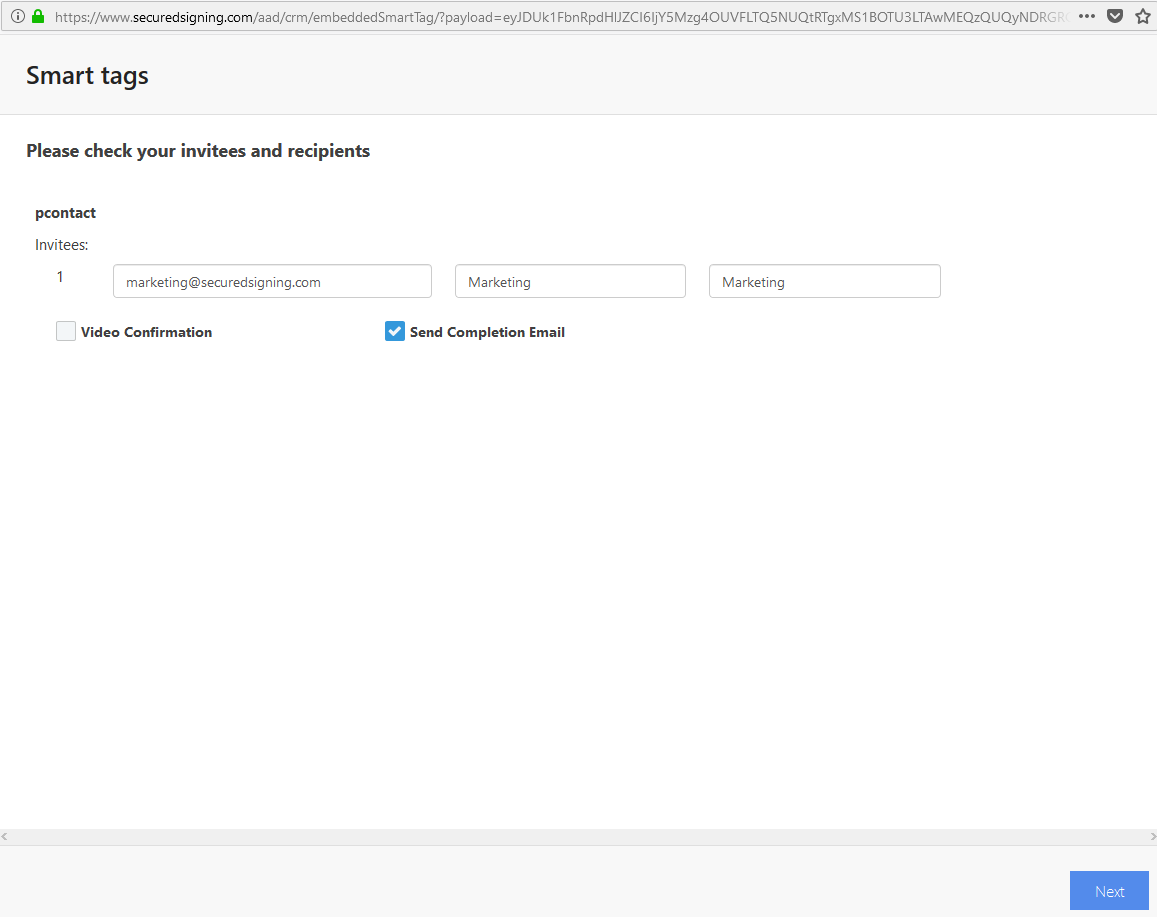Select the second Marketing name field
This screenshot has width=1157, height=917.
[x=824, y=281]
